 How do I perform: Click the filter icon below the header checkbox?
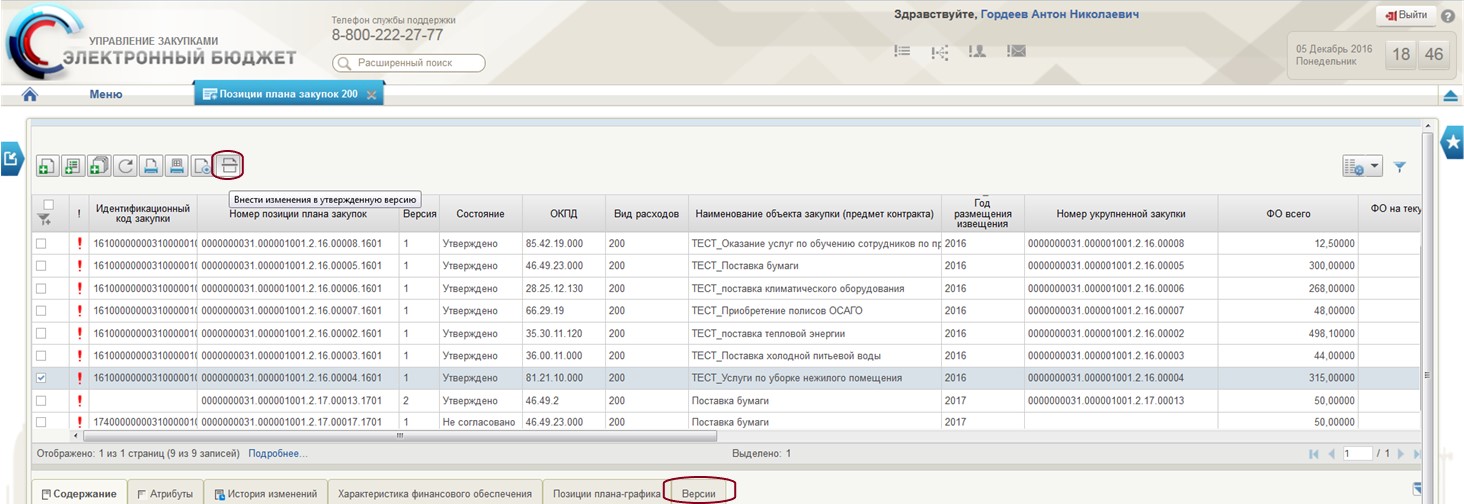[45, 220]
